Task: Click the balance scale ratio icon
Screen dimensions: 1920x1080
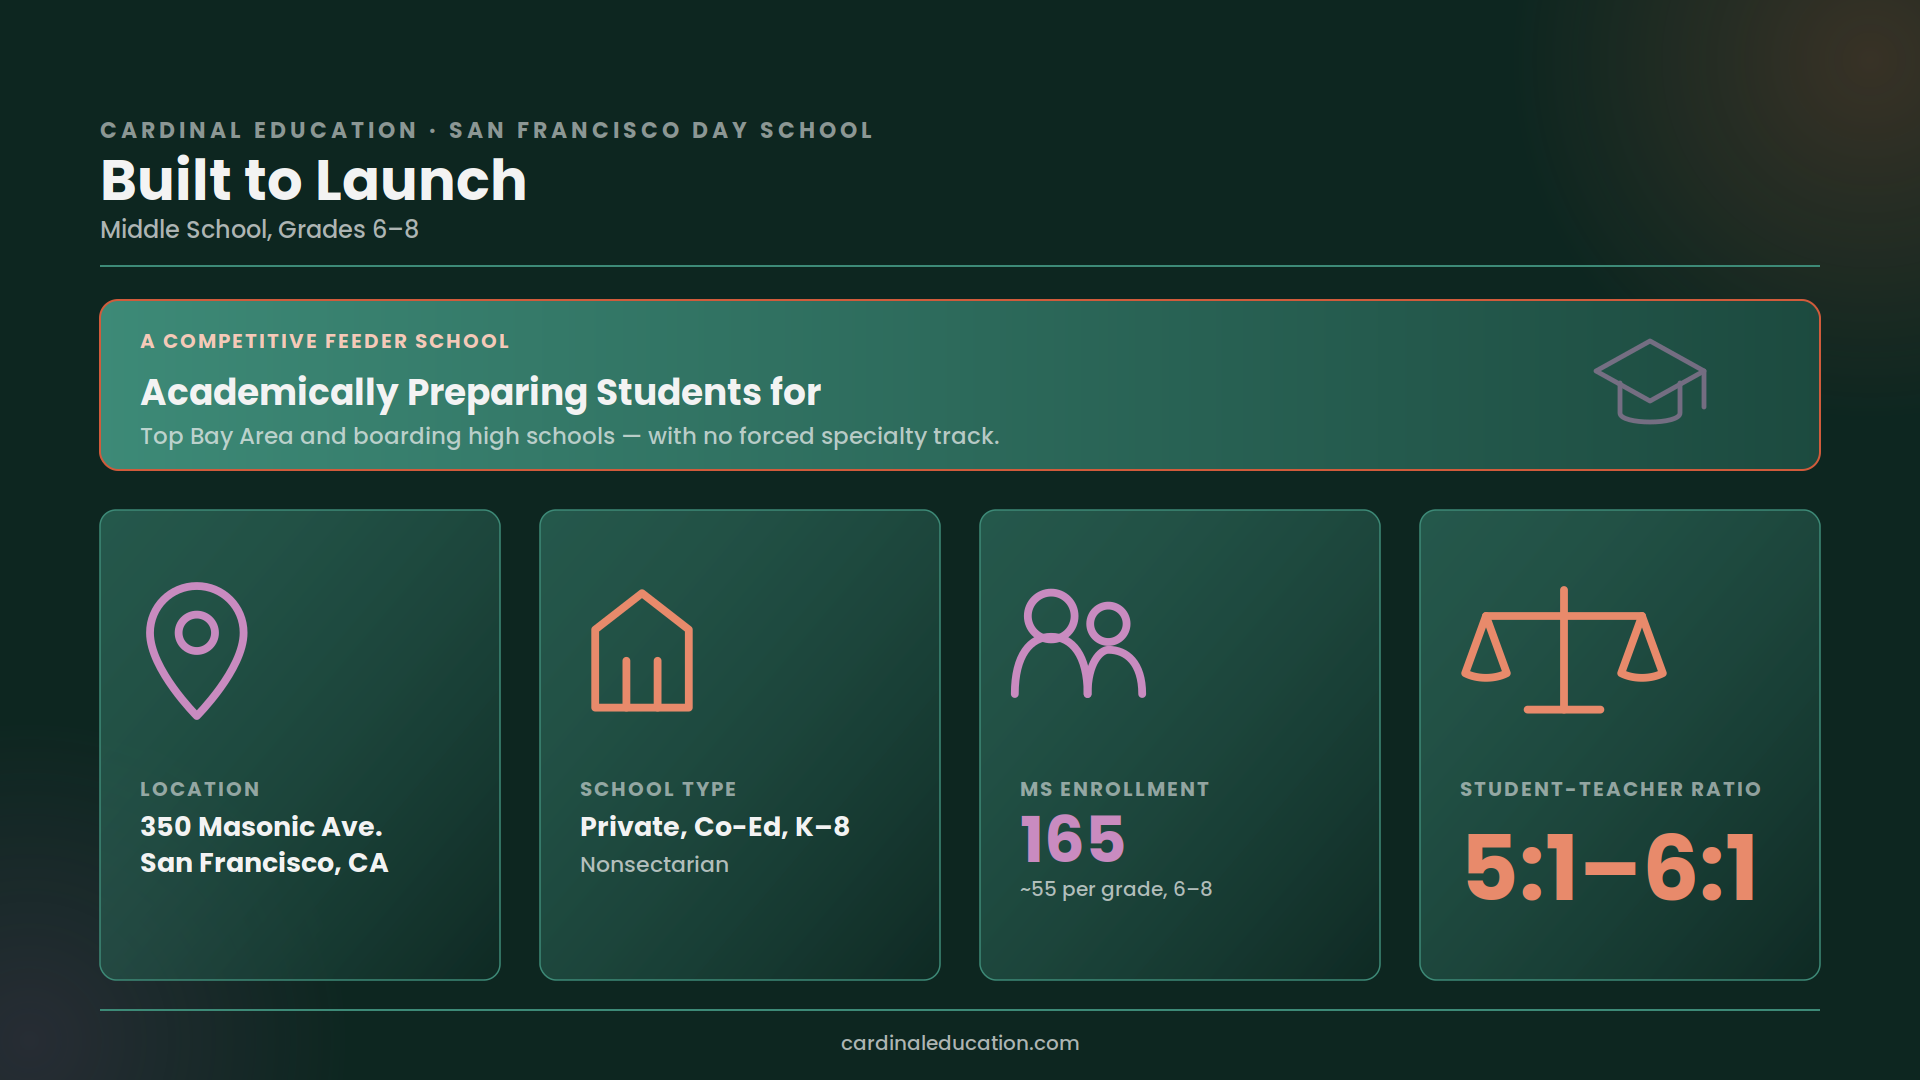Action: (1564, 650)
